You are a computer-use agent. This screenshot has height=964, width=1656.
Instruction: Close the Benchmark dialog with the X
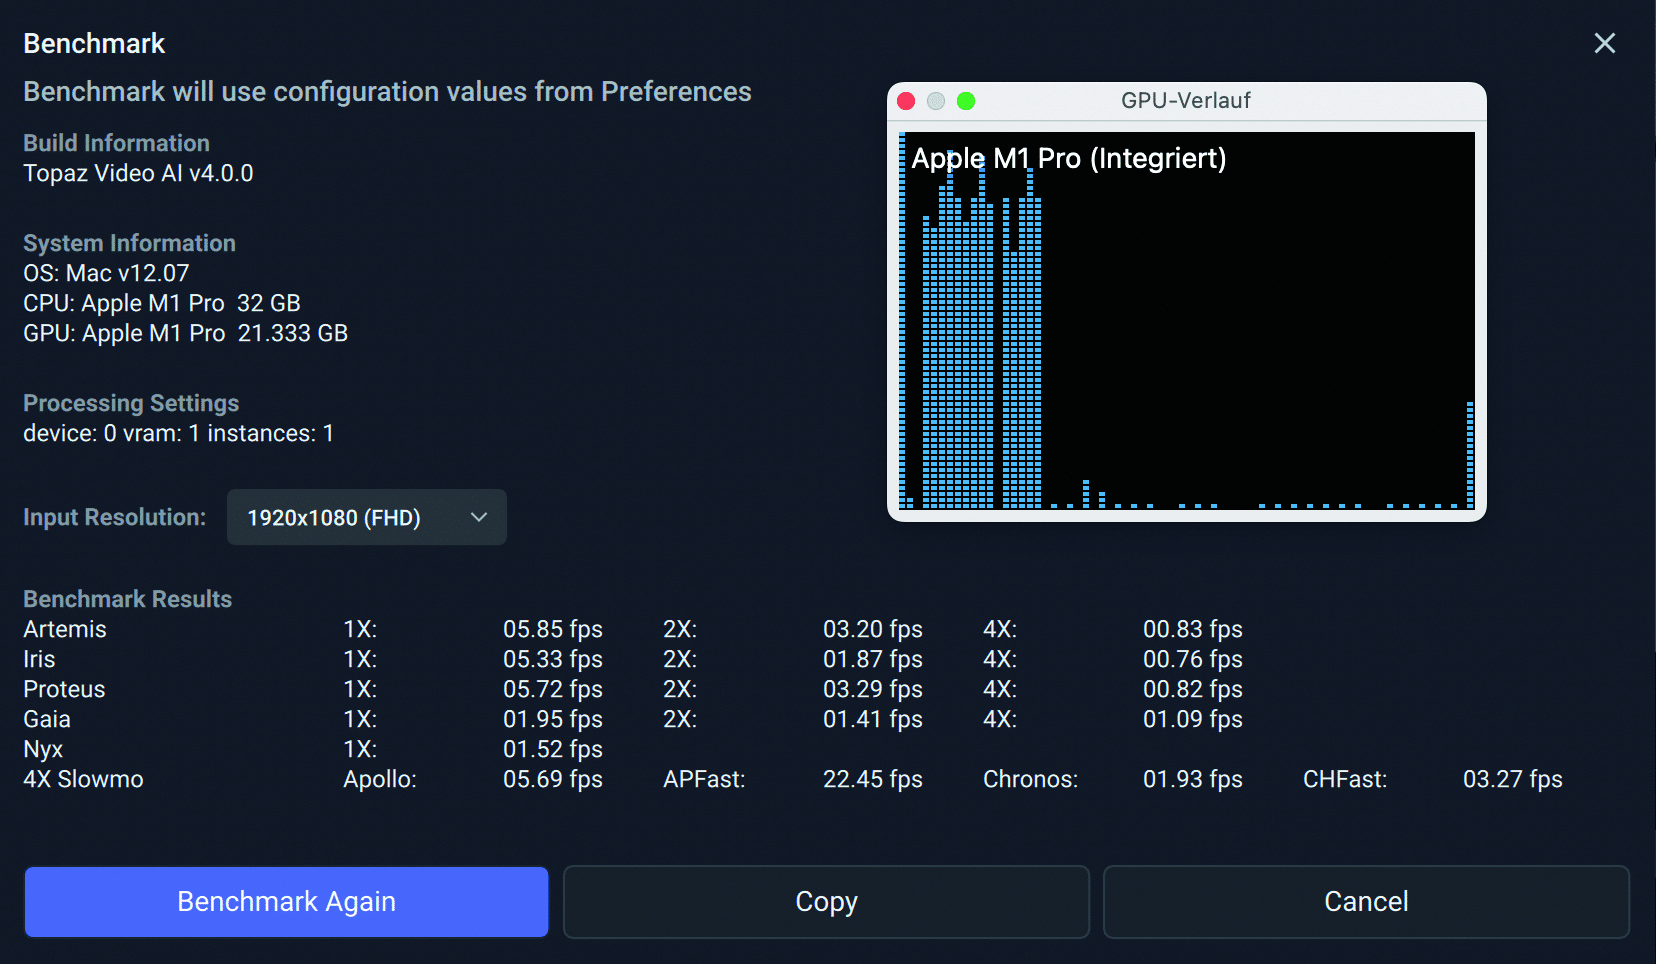click(x=1604, y=43)
